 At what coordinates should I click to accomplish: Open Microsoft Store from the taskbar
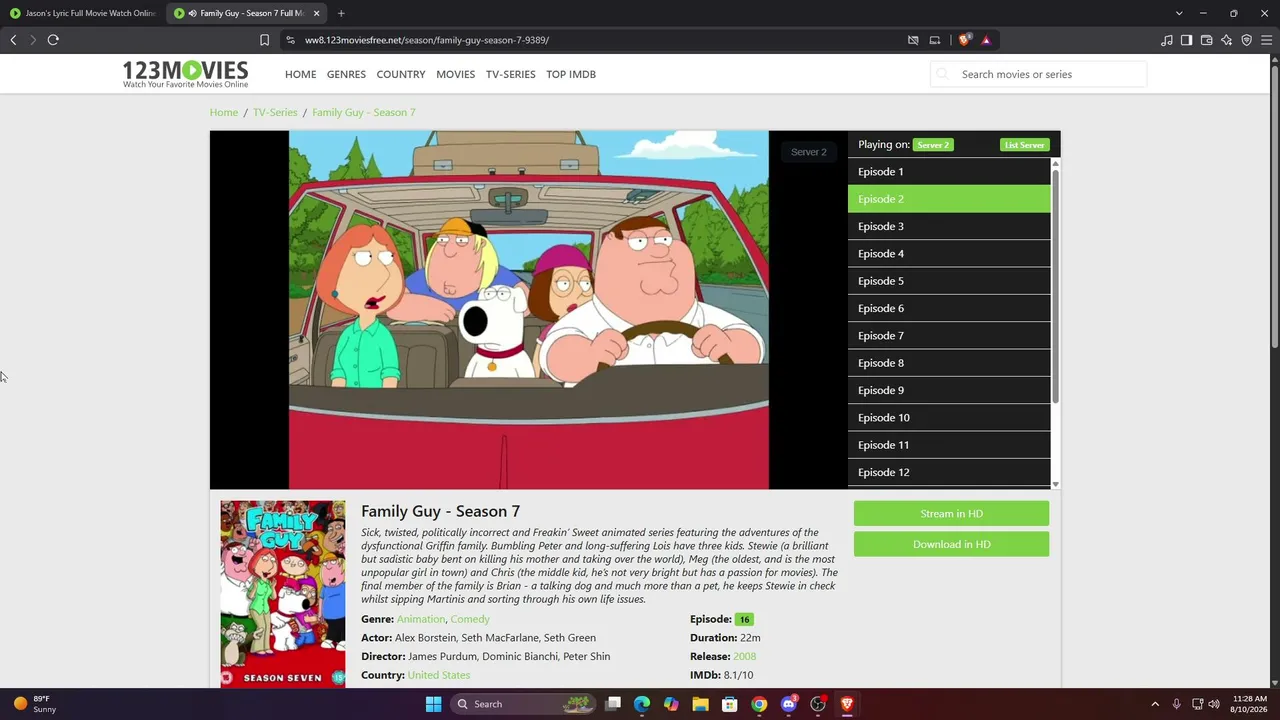[730, 704]
